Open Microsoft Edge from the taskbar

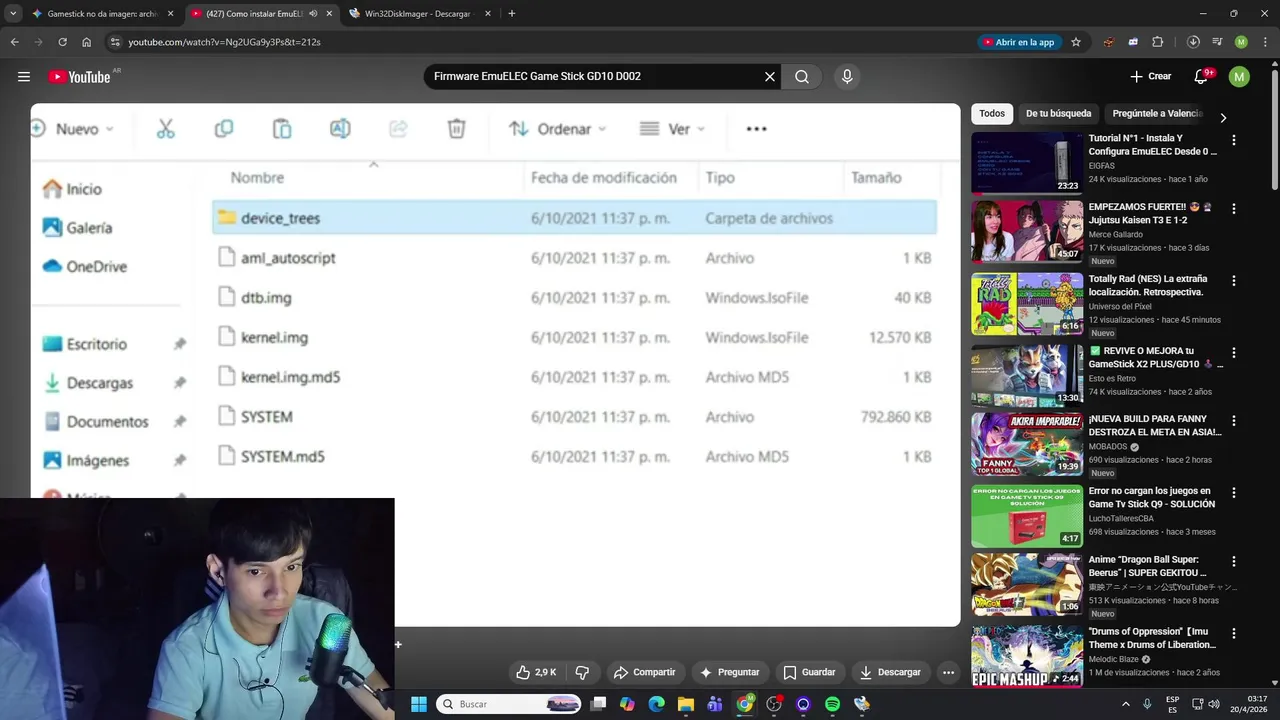656,704
